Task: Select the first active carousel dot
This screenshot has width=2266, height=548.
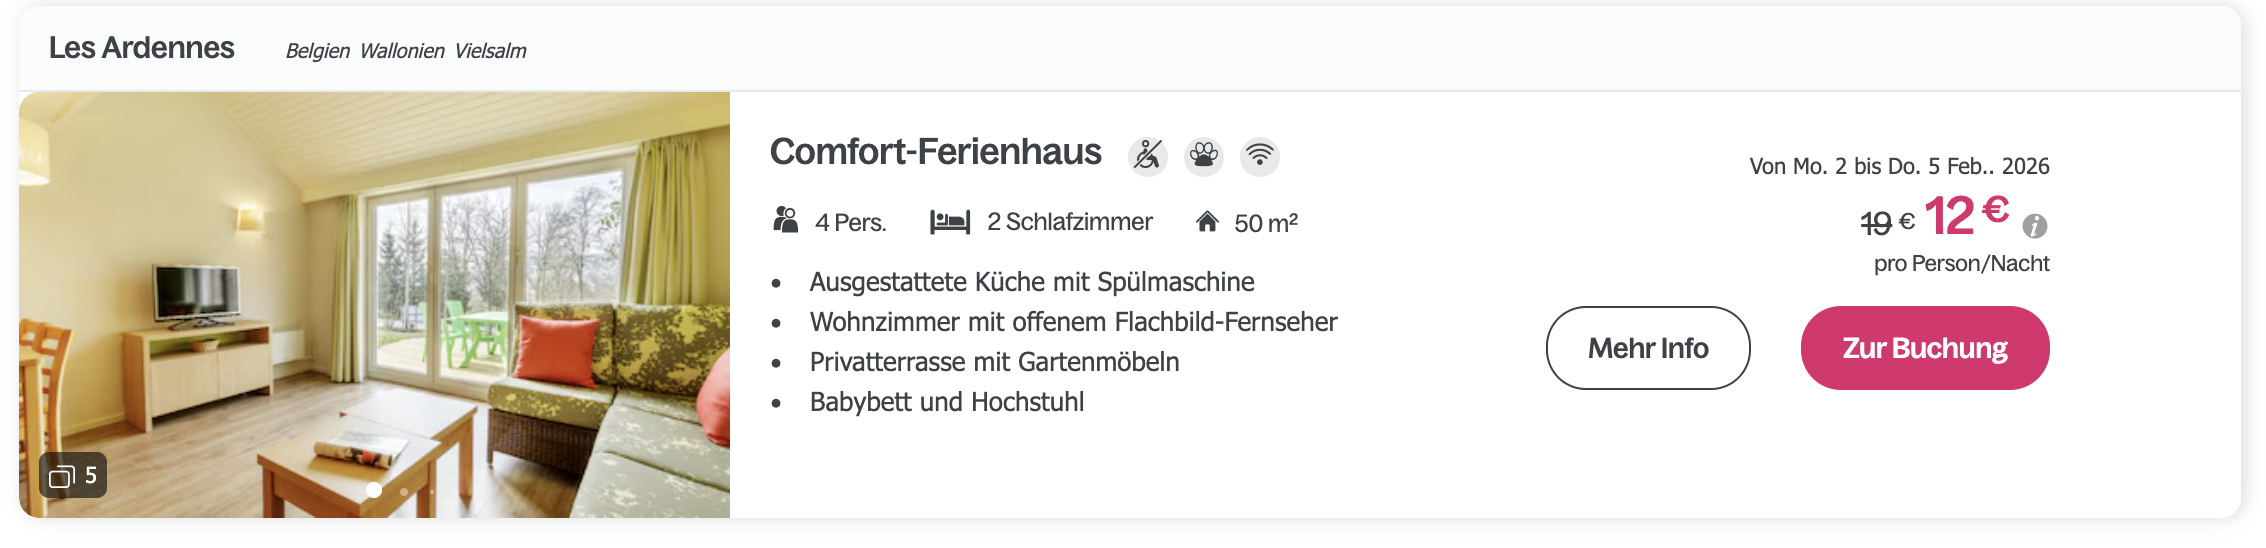Action: [x=374, y=490]
